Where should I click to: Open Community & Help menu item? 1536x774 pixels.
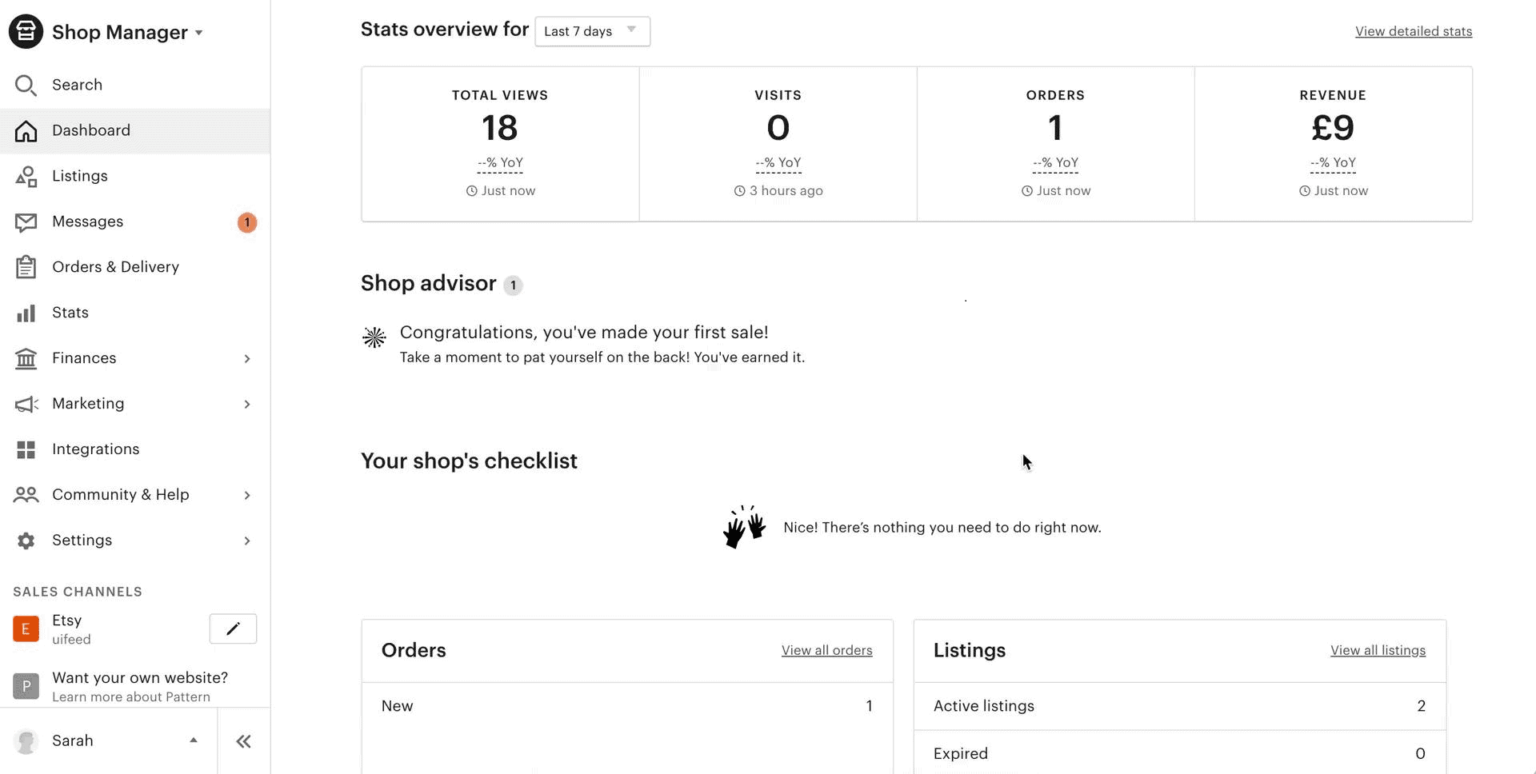[x=120, y=494]
